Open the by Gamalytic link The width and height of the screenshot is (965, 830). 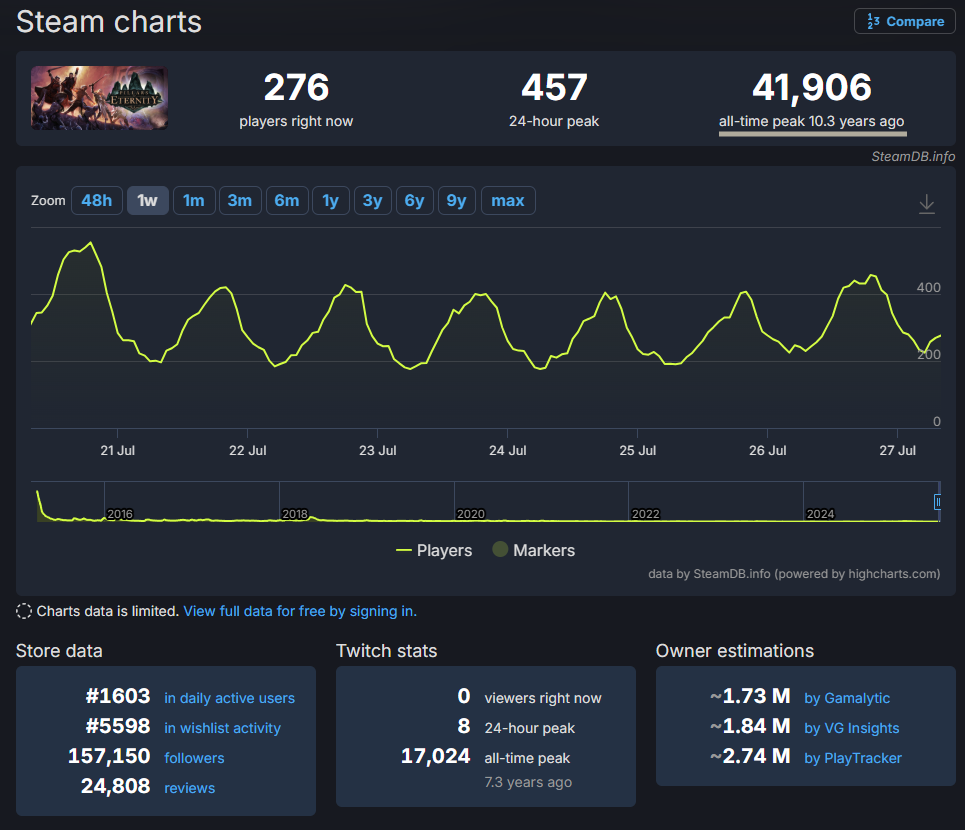coord(847,698)
